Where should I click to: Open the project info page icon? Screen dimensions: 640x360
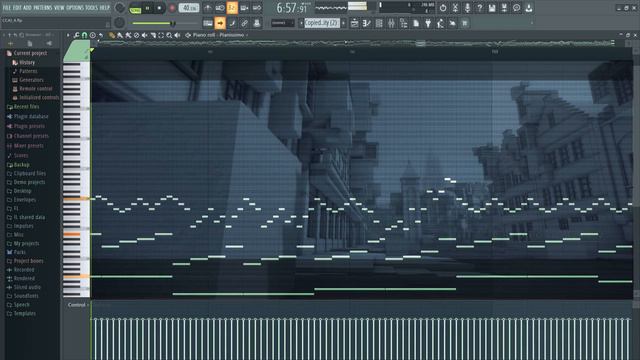click(416, 23)
